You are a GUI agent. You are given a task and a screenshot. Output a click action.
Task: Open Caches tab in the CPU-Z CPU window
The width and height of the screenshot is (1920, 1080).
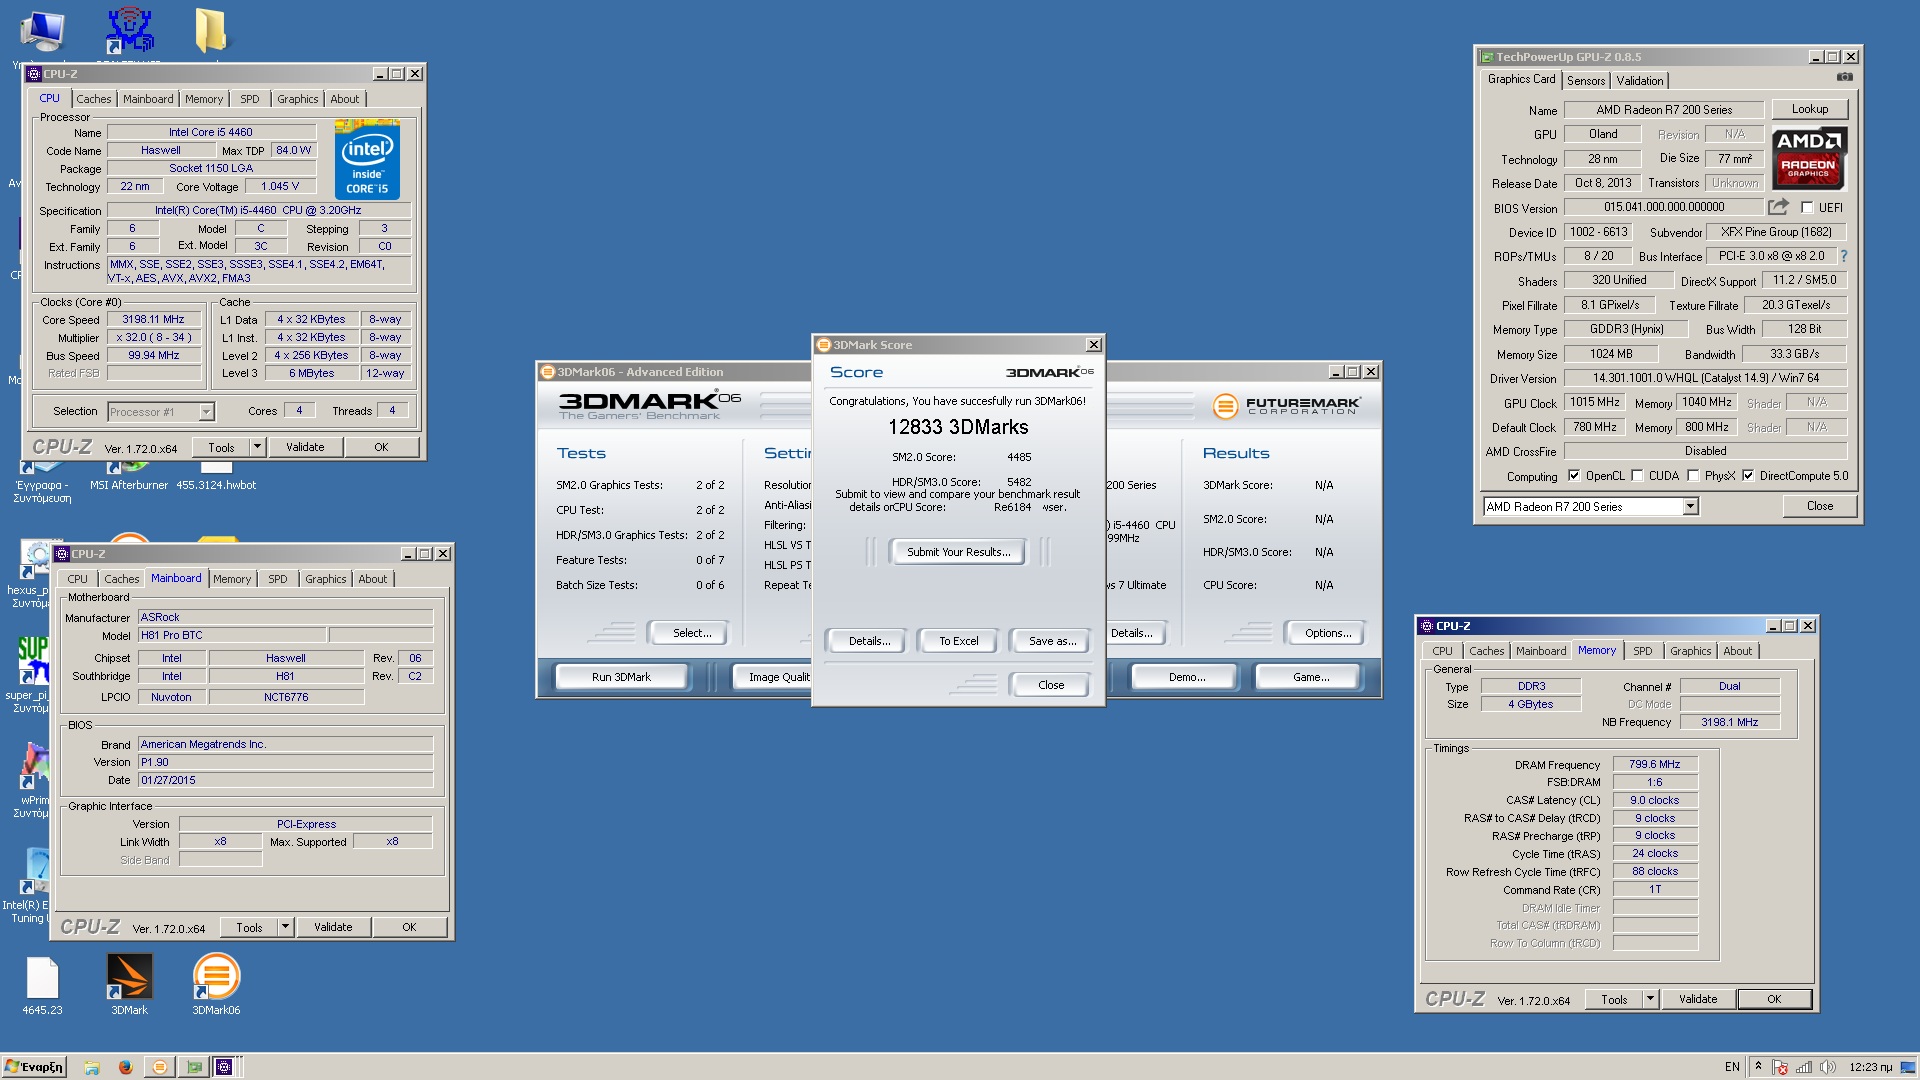tap(94, 99)
